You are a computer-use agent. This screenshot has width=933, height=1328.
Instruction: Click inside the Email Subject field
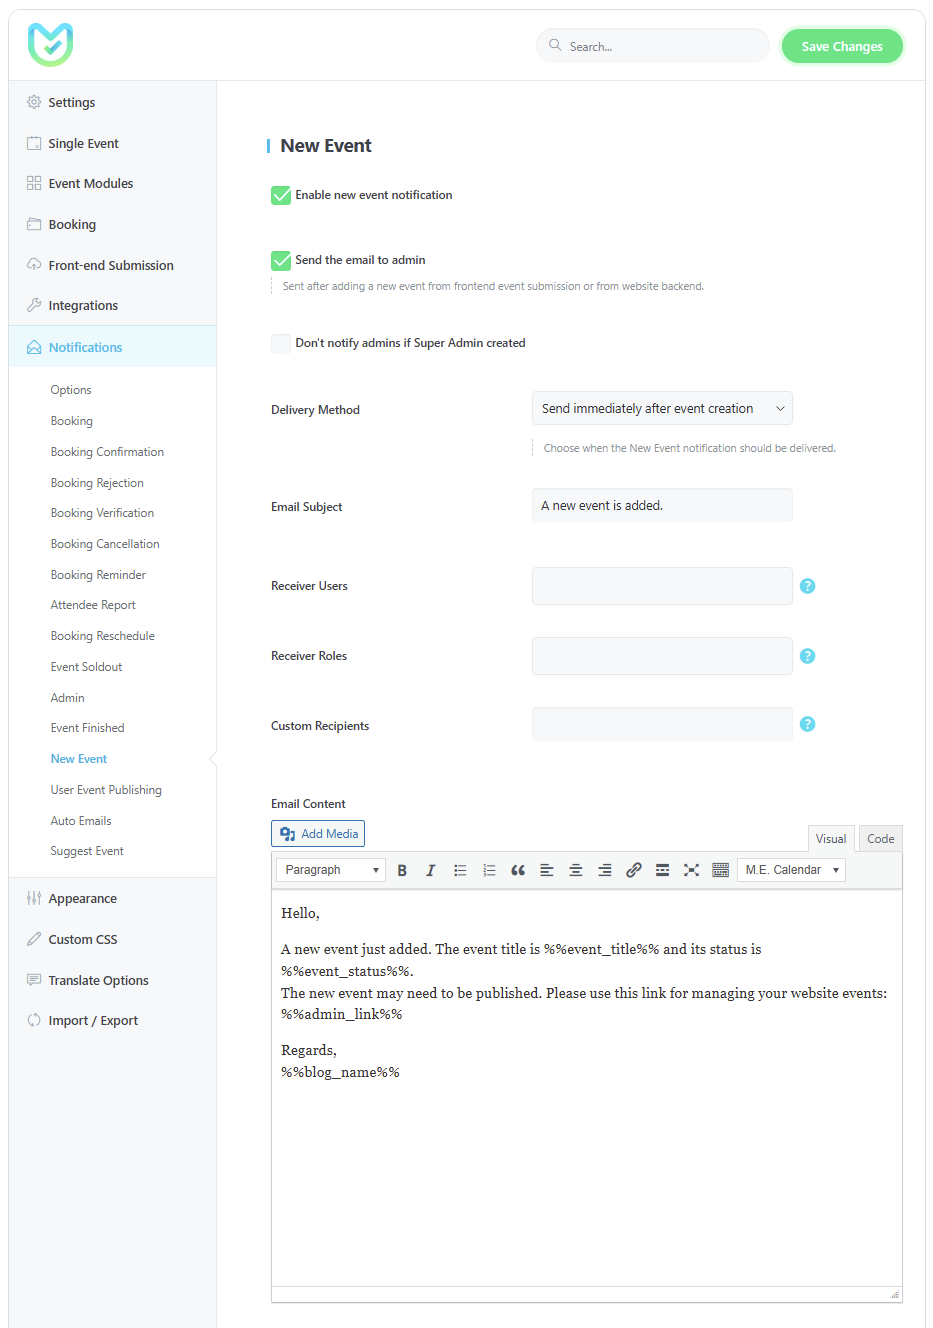[x=661, y=505]
